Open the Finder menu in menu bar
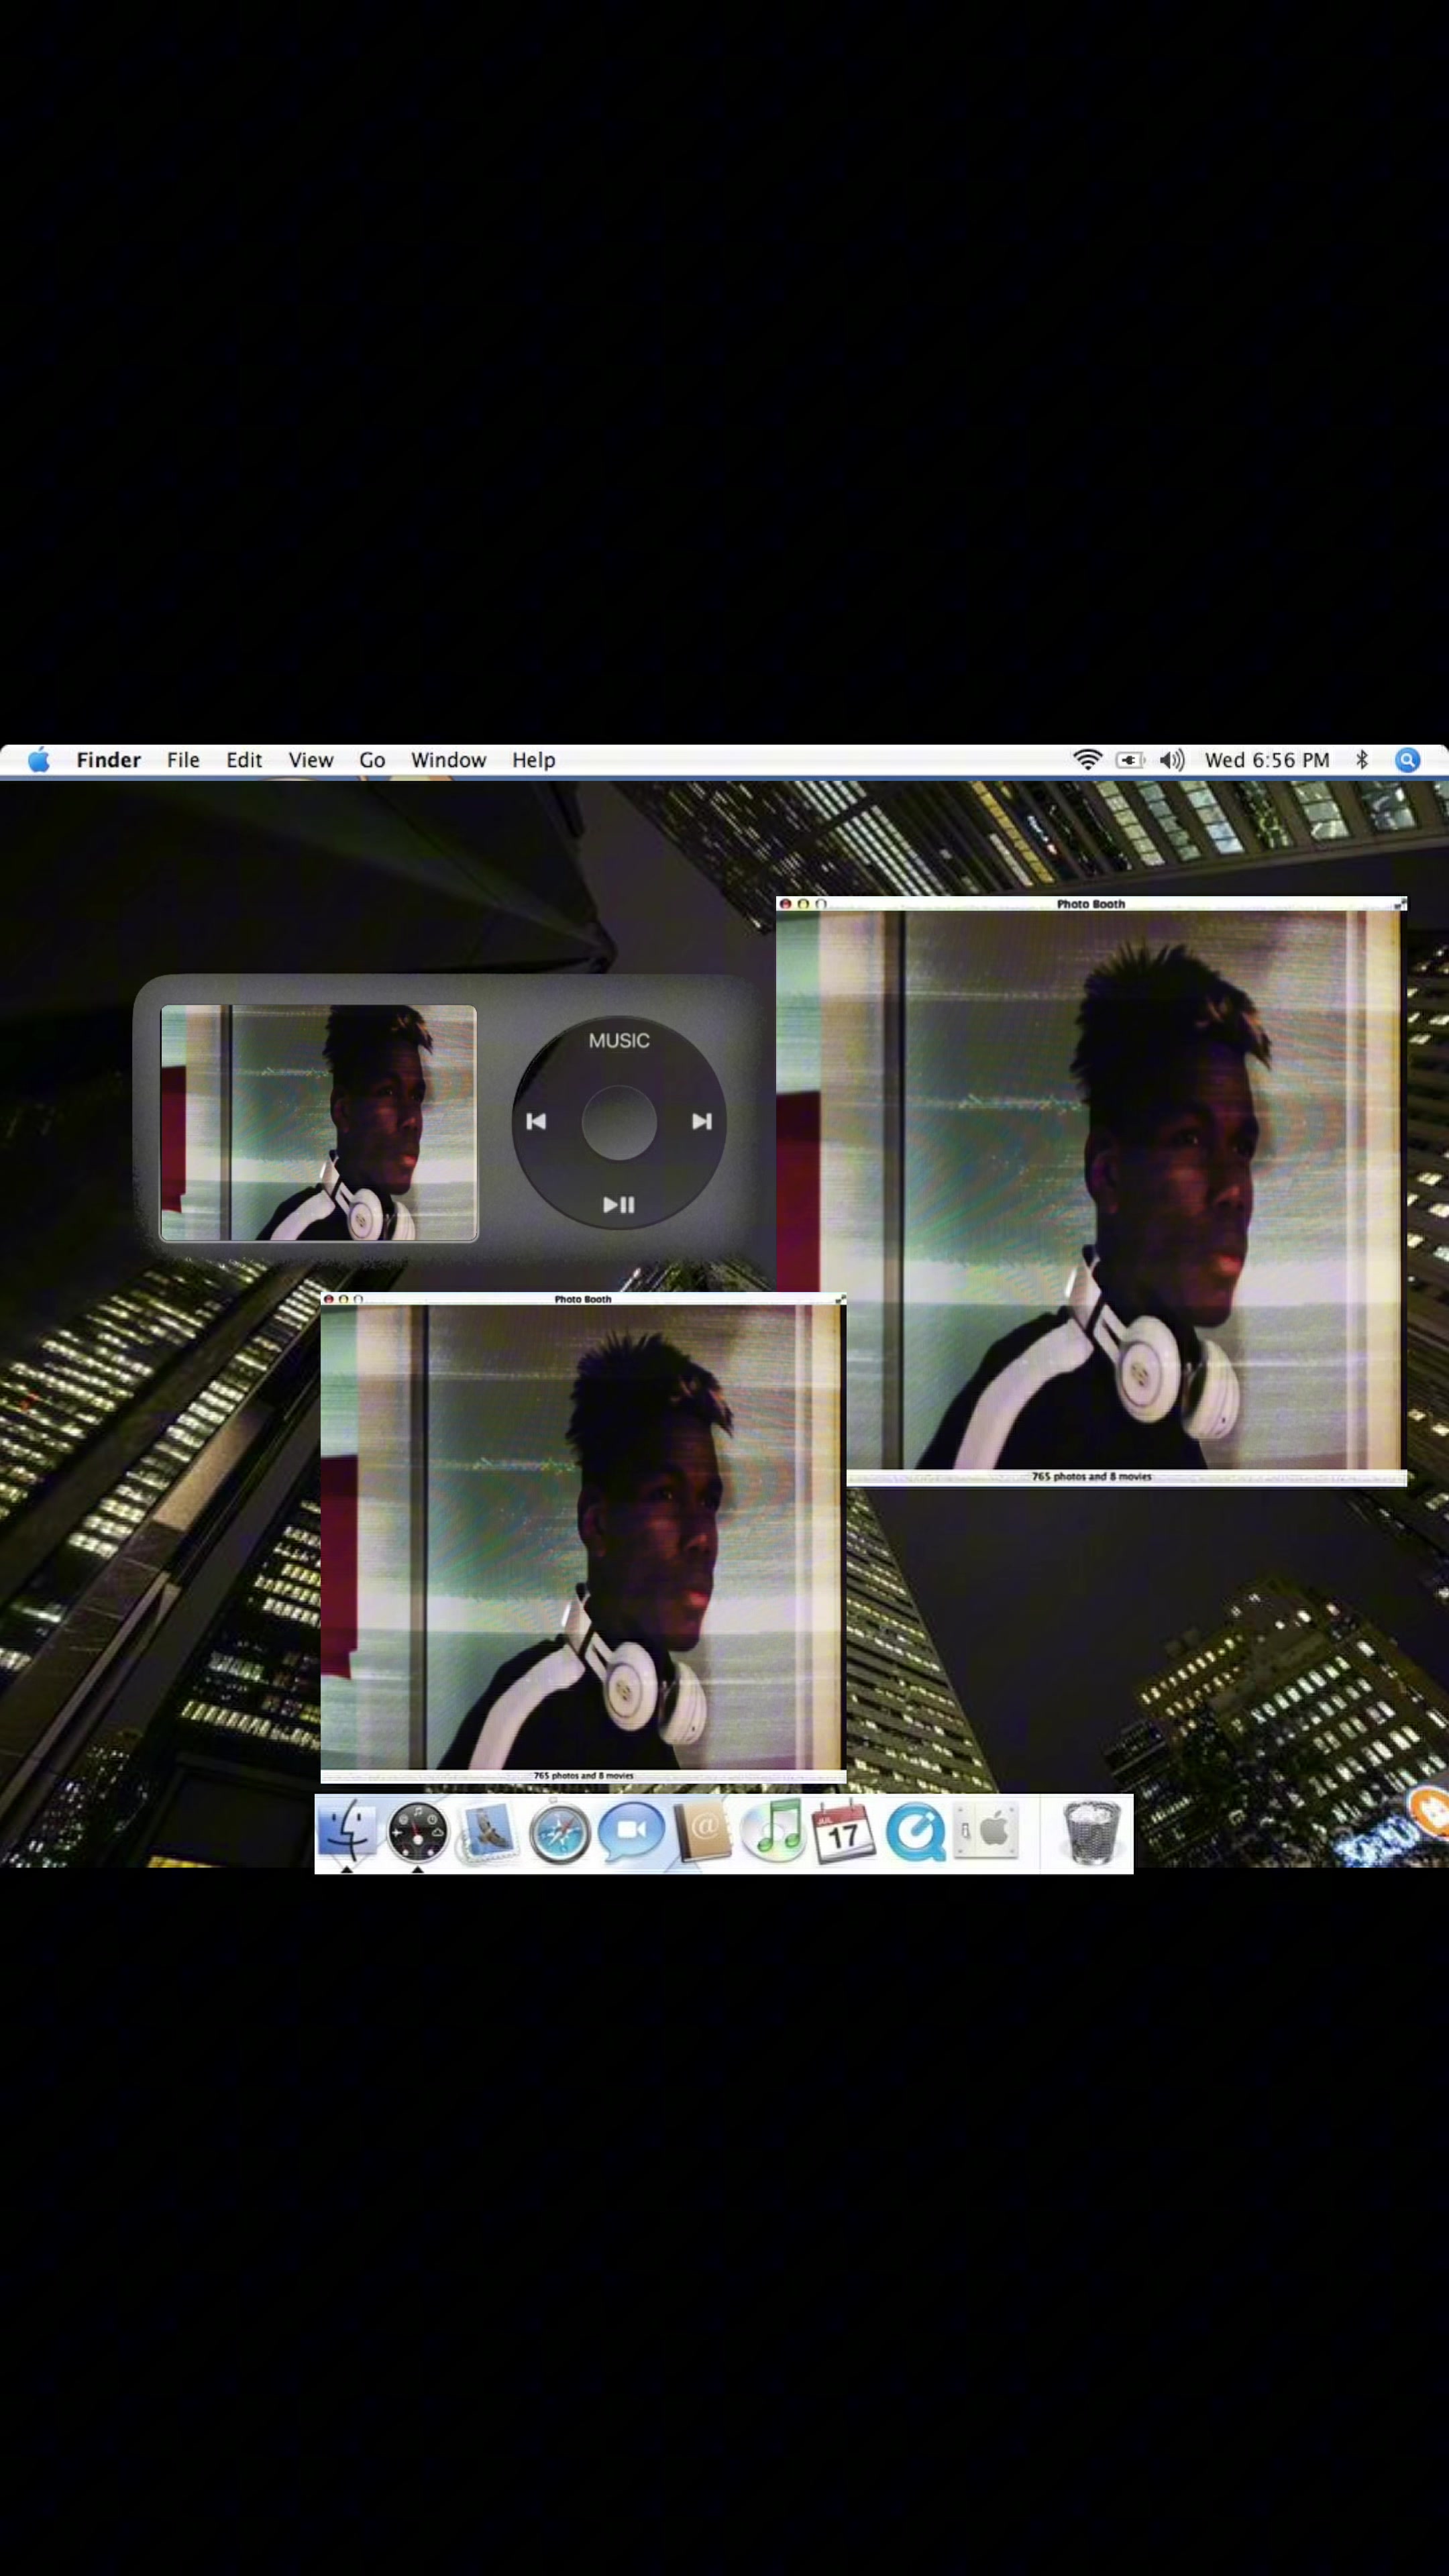Screen dimensions: 1449x2576 108,760
